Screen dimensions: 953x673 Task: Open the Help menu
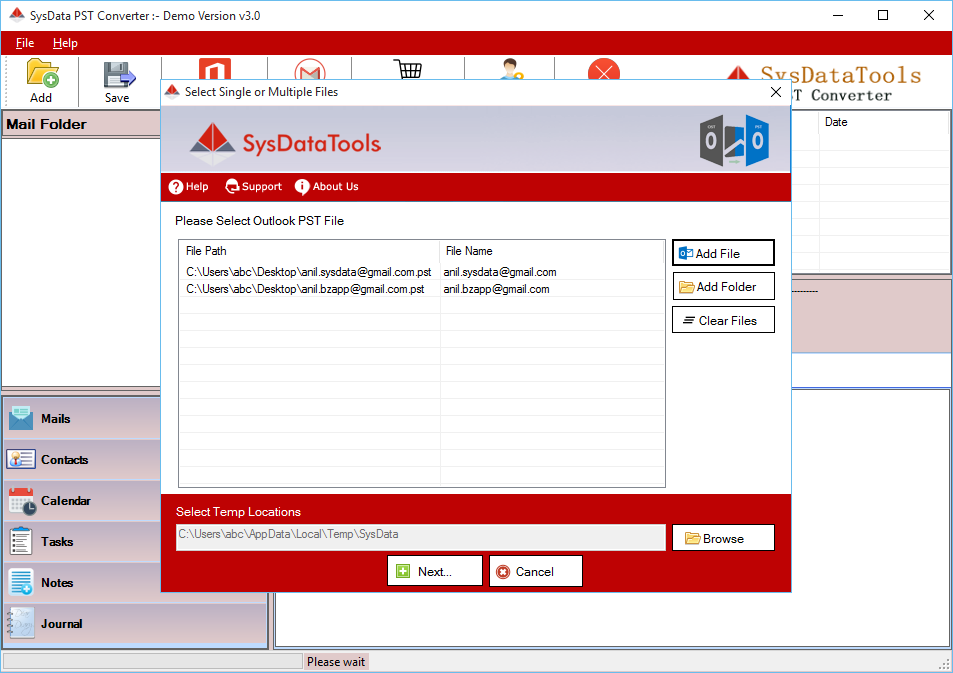[65, 43]
